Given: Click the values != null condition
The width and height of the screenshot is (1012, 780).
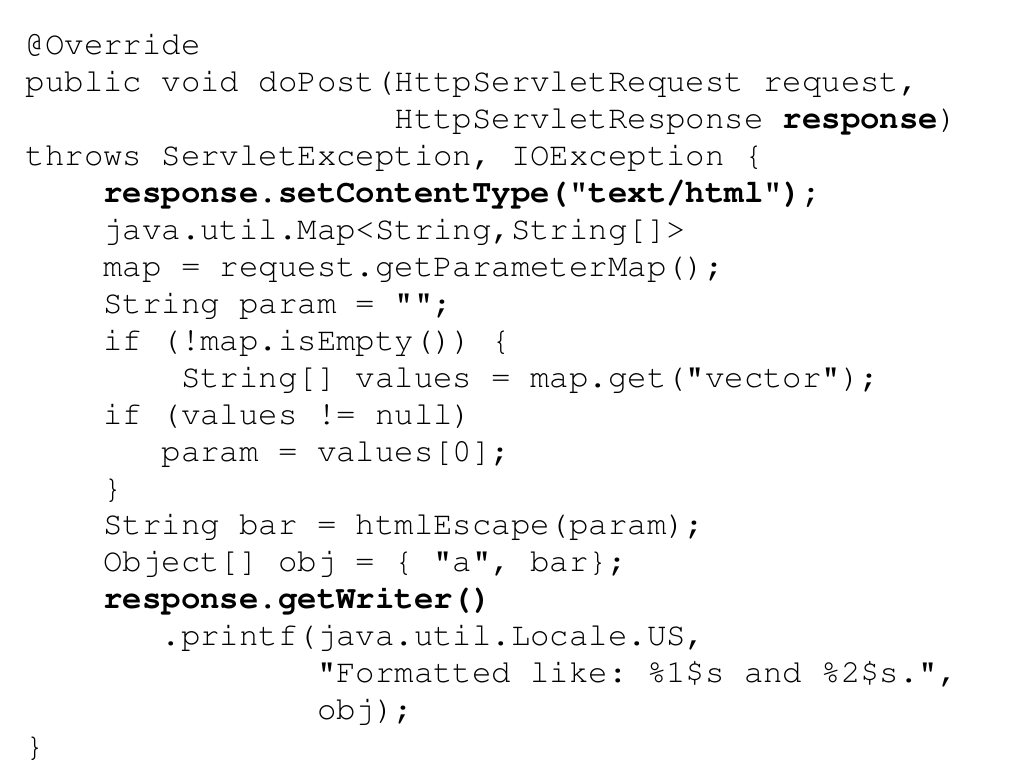Looking at the screenshot, I should 316,416.
